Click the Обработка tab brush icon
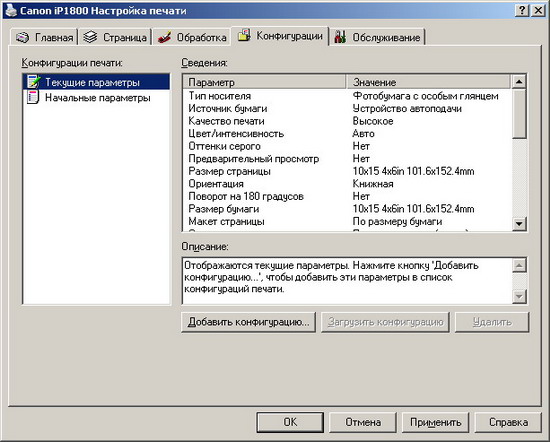Viewport: 550px width, 442px height. pos(164,37)
